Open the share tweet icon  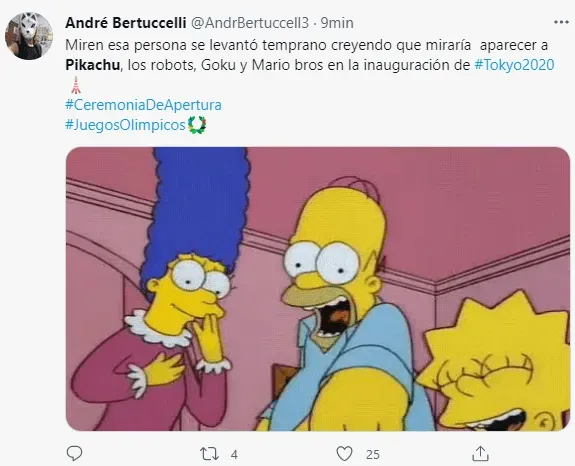pyautogui.click(x=480, y=454)
